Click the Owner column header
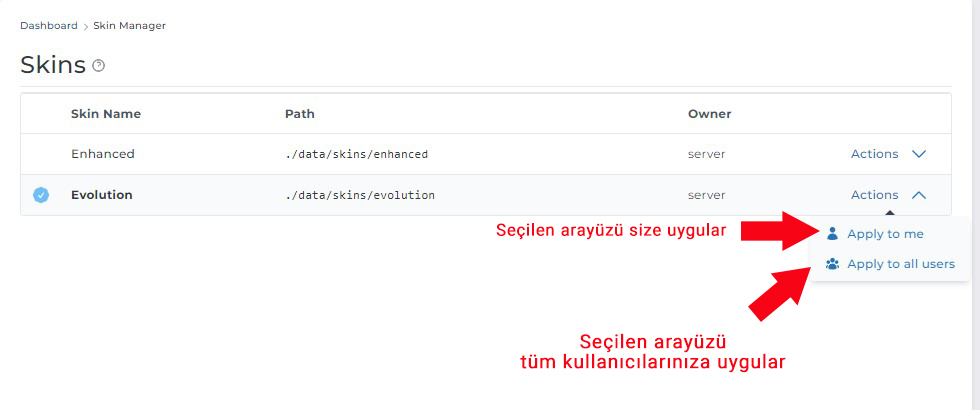Image resolution: width=980 pixels, height=410 pixels. click(x=709, y=114)
